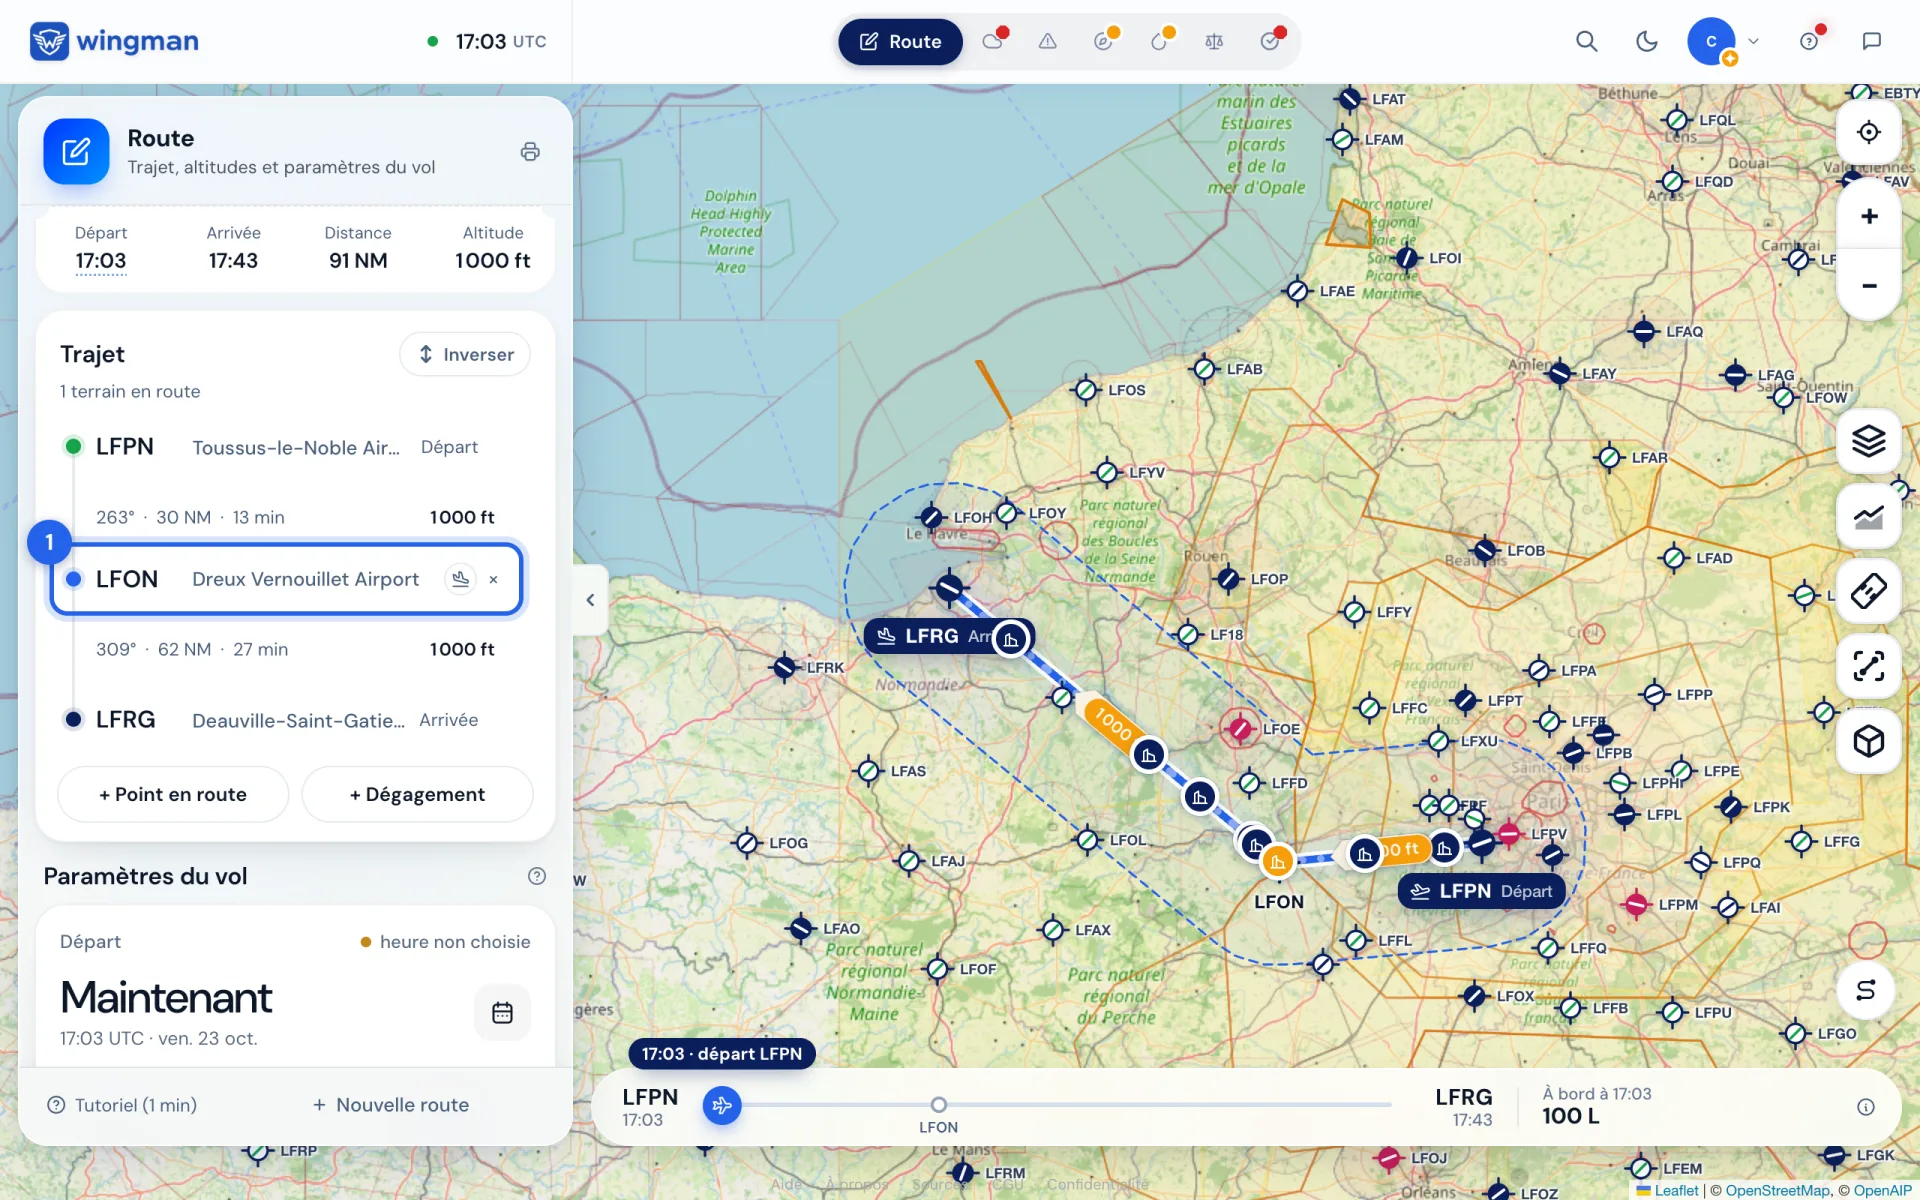Zoom out the map with minus button
Viewport: 1920px width, 1200px height.
tap(1868, 285)
